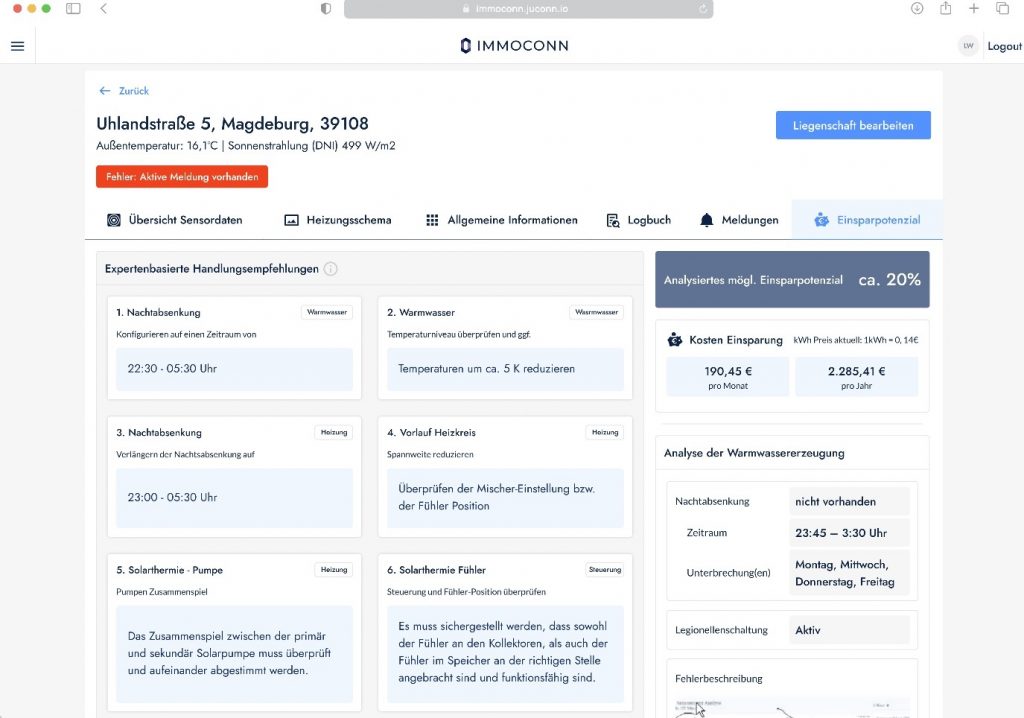The width and height of the screenshot is (1024, 718).
Task: Reload page via address bar icon
Action: pos(703,8)
